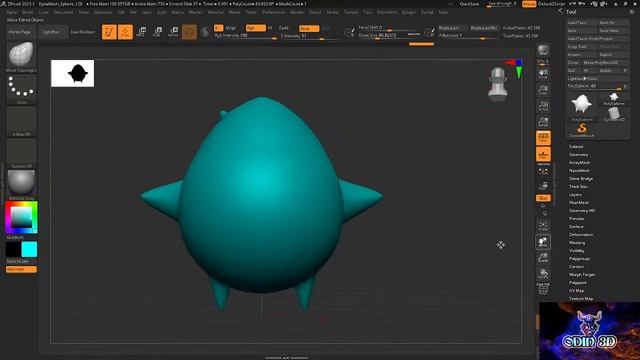The width and height of the screenshot is (640, 360).
Task: Click the head camera view gizmo
Action: 498,84
